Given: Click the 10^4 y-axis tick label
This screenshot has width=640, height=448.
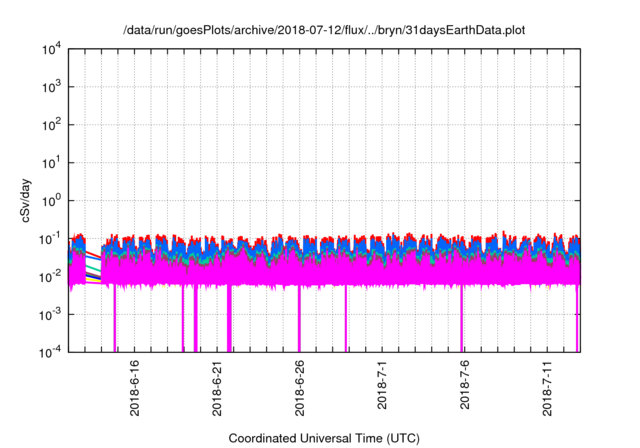Looking at the screenshot, I should point(51,50).
